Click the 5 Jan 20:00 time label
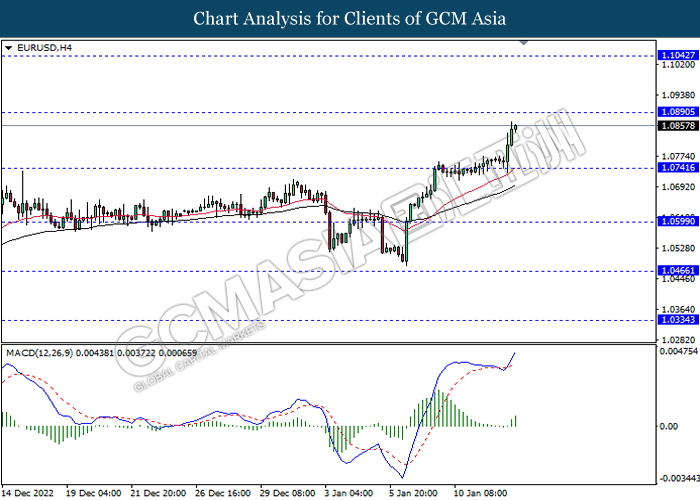 (413, 493)
